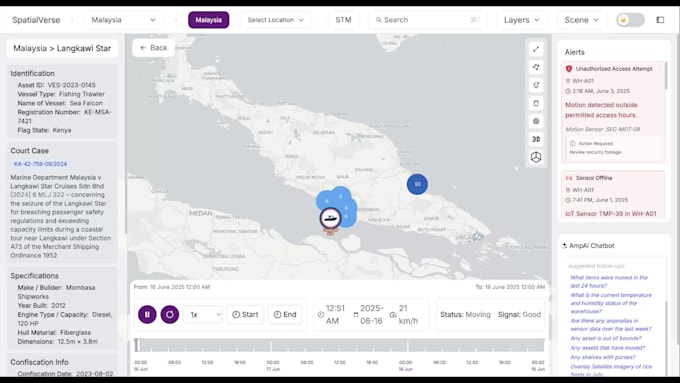This screenshot has width=680, height=383.
Task: Select the purple Malaysia tab
Action: click(209, 20)
